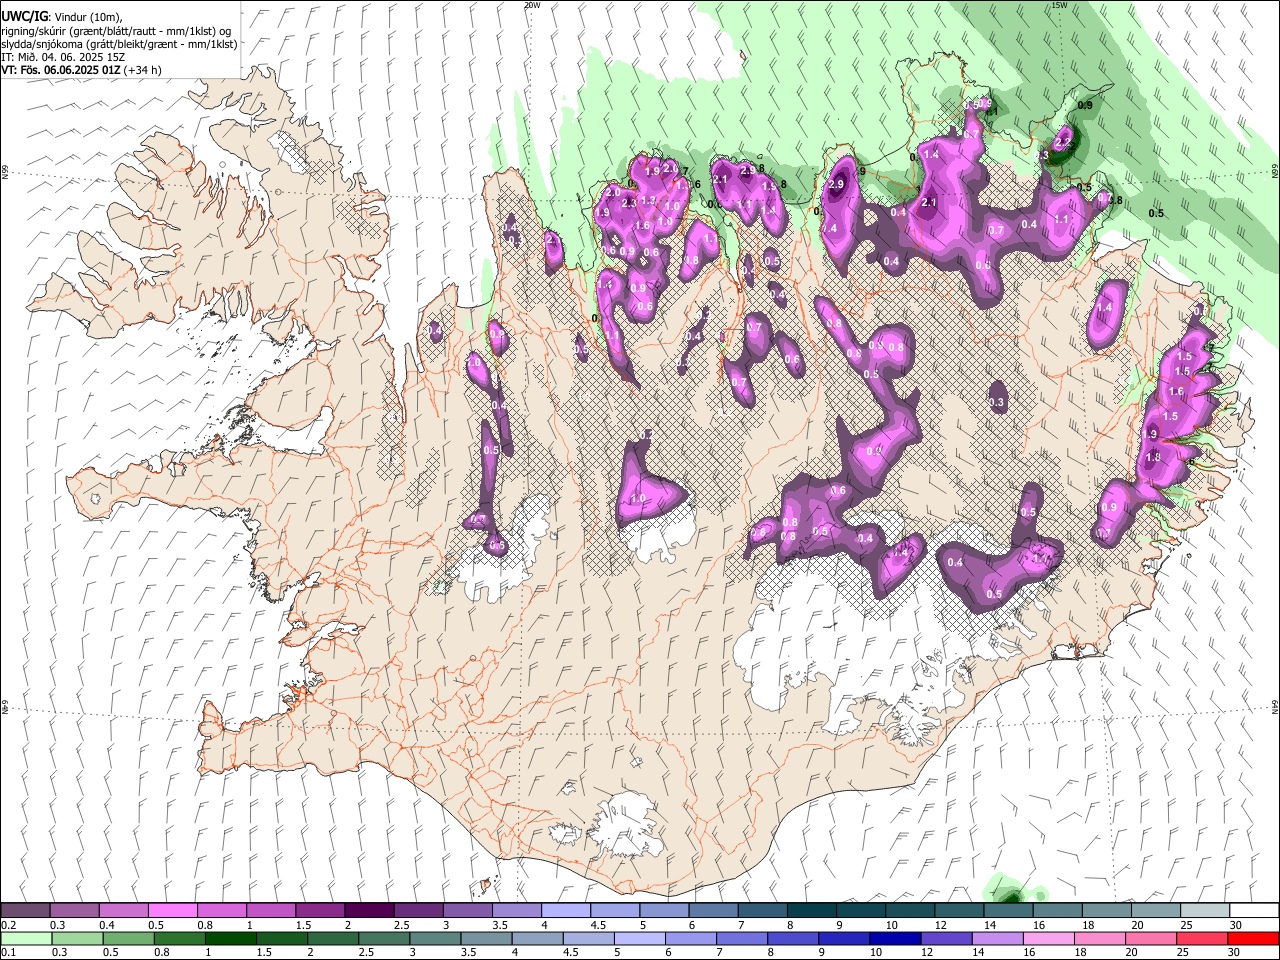
Task: Select the pale green 0.1 swatch in lower legend
Action: point(26,939)
